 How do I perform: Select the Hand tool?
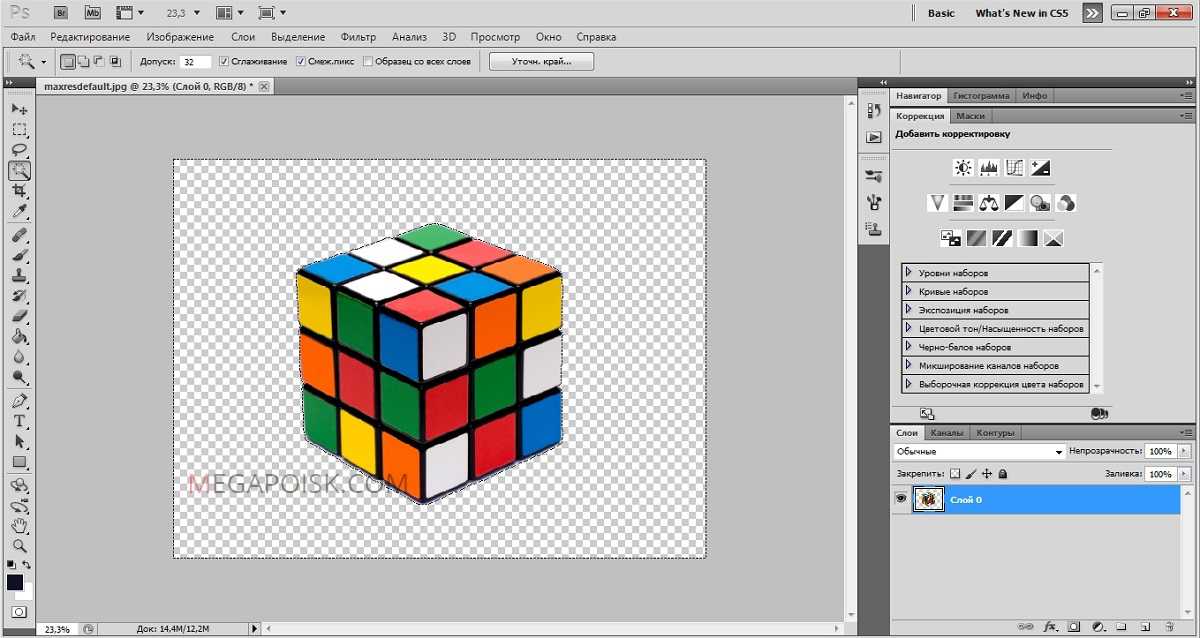click(x=19, y=526)
